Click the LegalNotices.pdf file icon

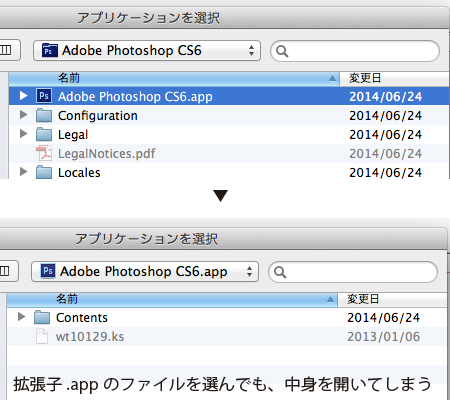tap(44, 153)
